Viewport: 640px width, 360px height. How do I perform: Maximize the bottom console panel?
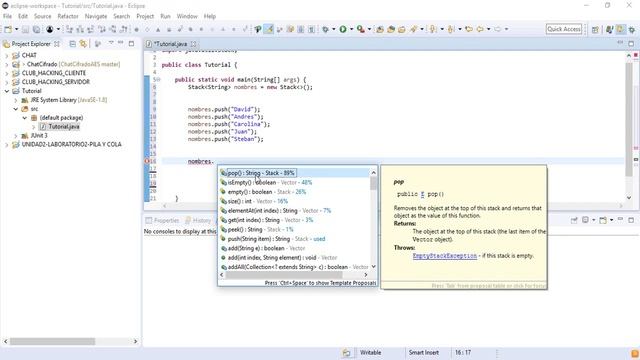(x=631, y=220)
